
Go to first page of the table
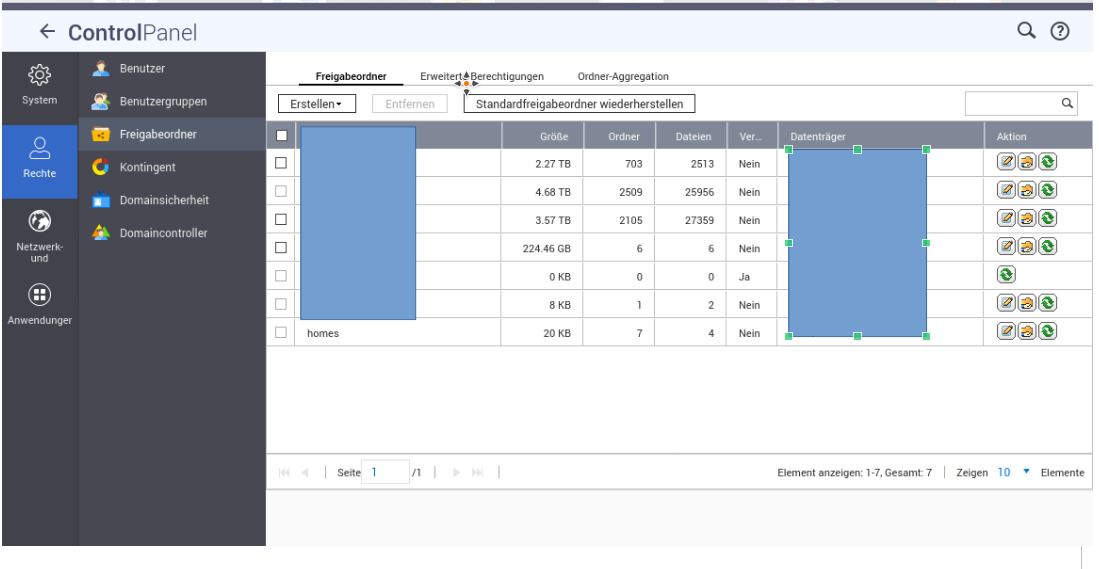coord(284,472)
